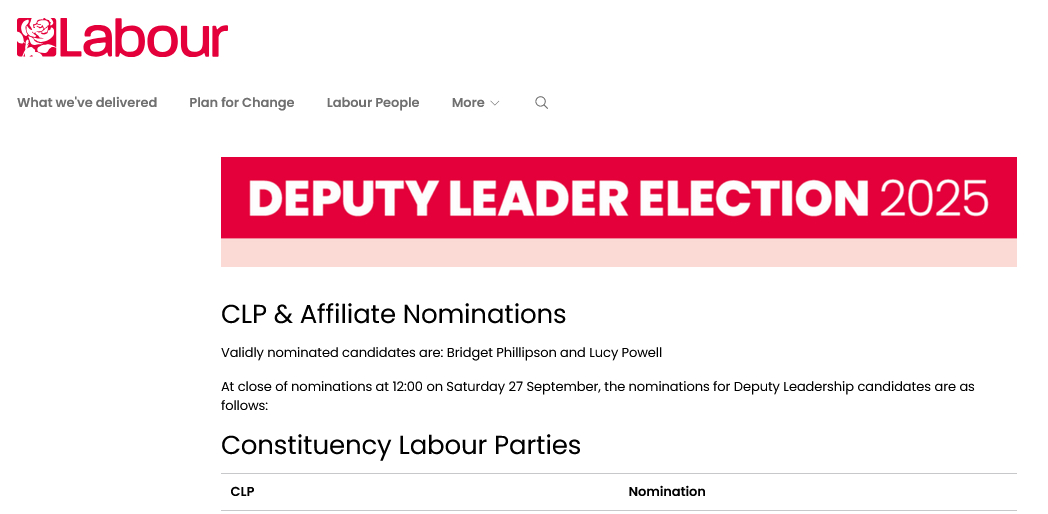Click the 2025 text in the banner
Viewport: 1048px width, 514px height.
click(x=934, y=198)
